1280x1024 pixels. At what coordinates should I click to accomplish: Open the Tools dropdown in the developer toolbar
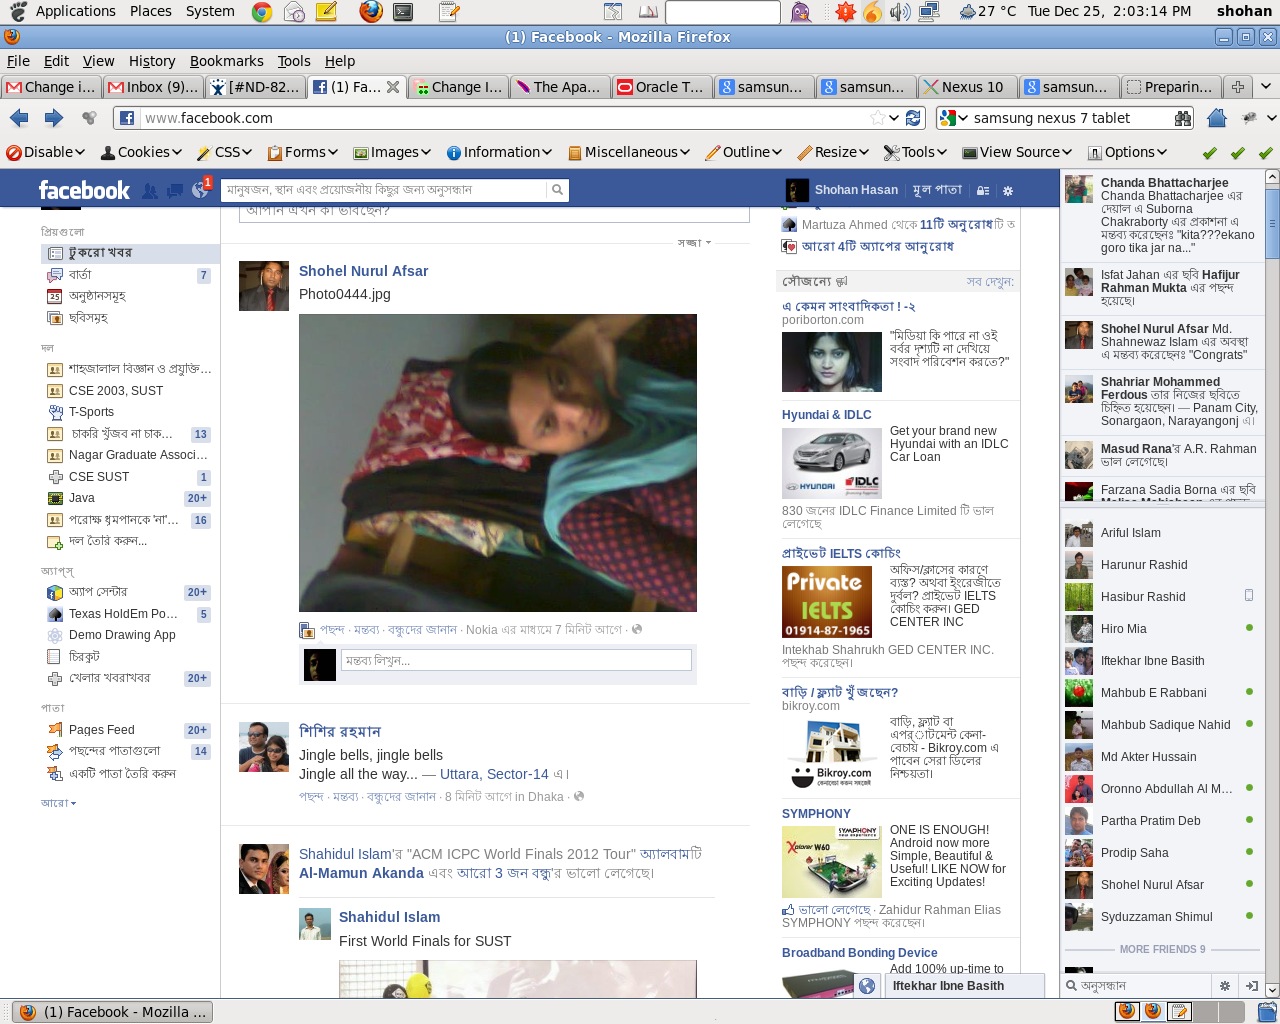coord(916,152)
